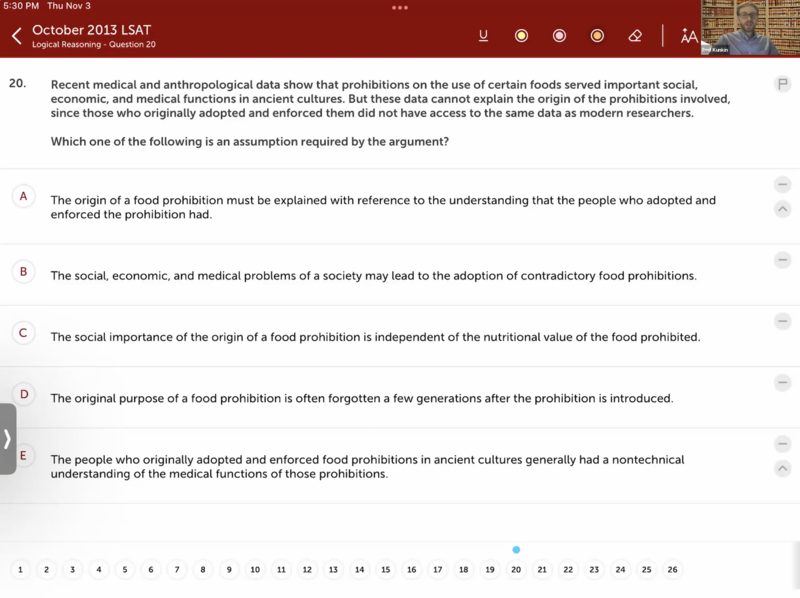This screenshot has width=800, height=598.
Task: Flag question 20 for review
Action: coord(782,85)
